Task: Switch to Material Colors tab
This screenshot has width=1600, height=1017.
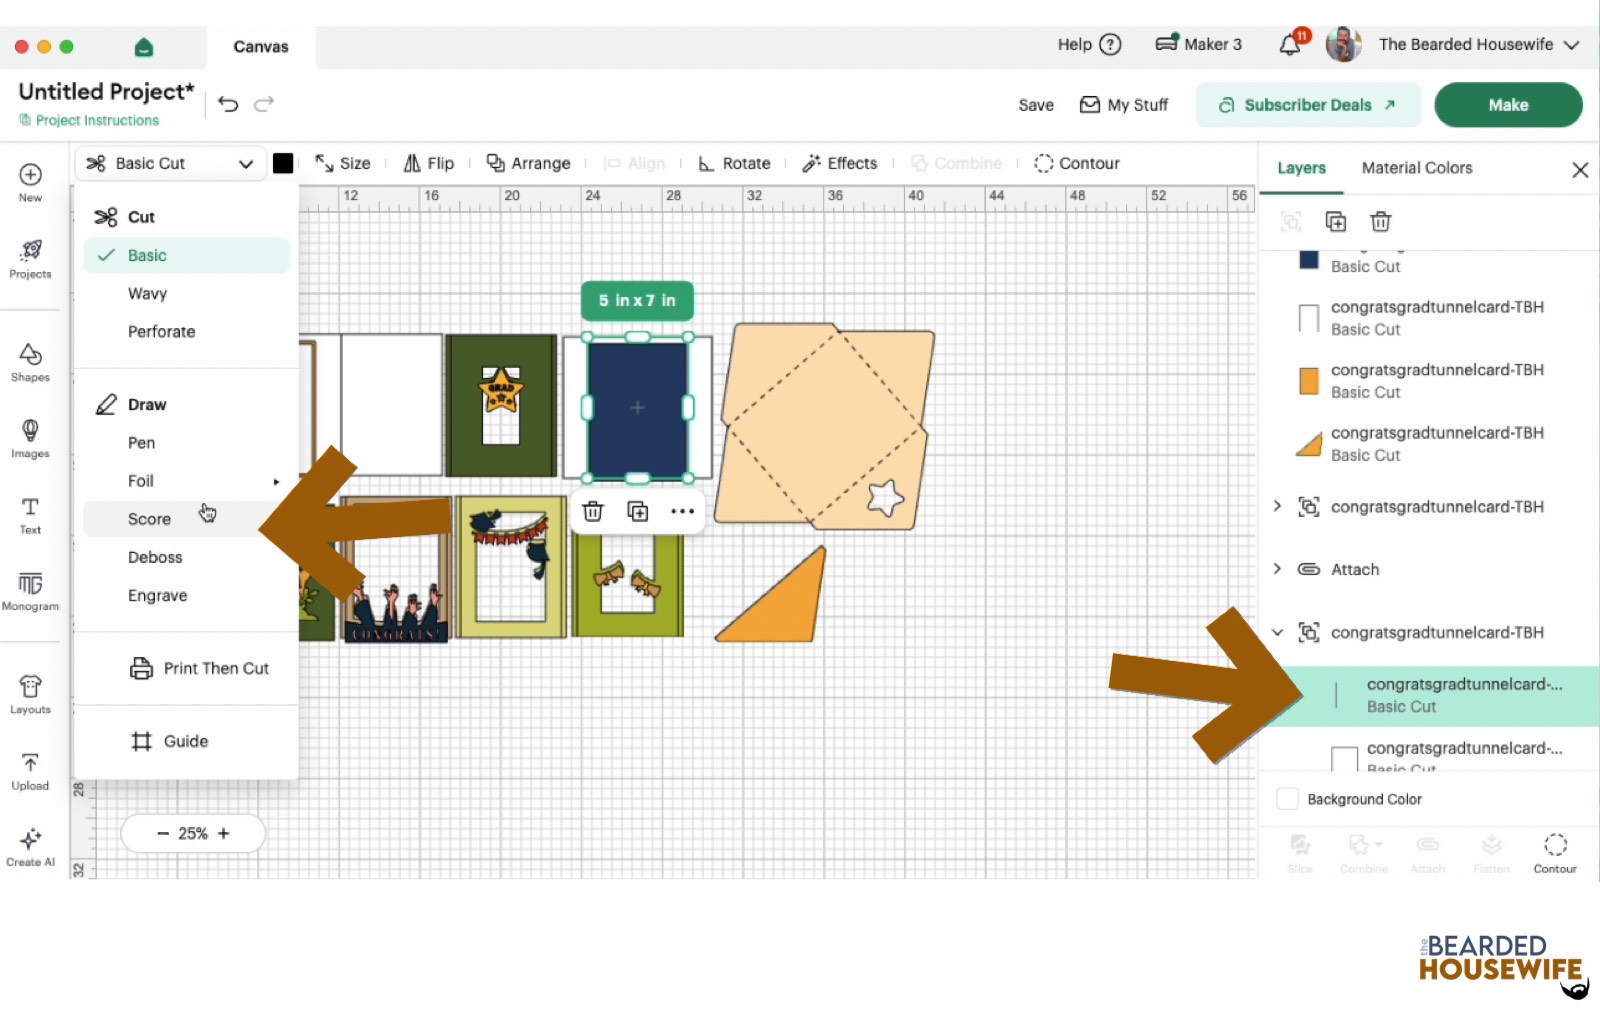Action: pos(1417,168)
